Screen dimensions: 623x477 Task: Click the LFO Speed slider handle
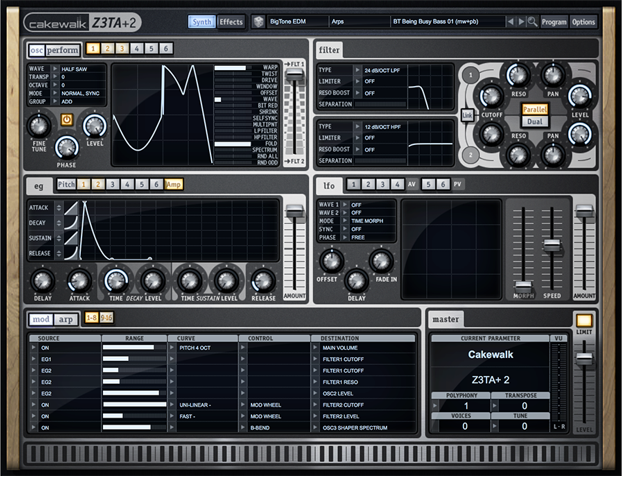(552, 245)
